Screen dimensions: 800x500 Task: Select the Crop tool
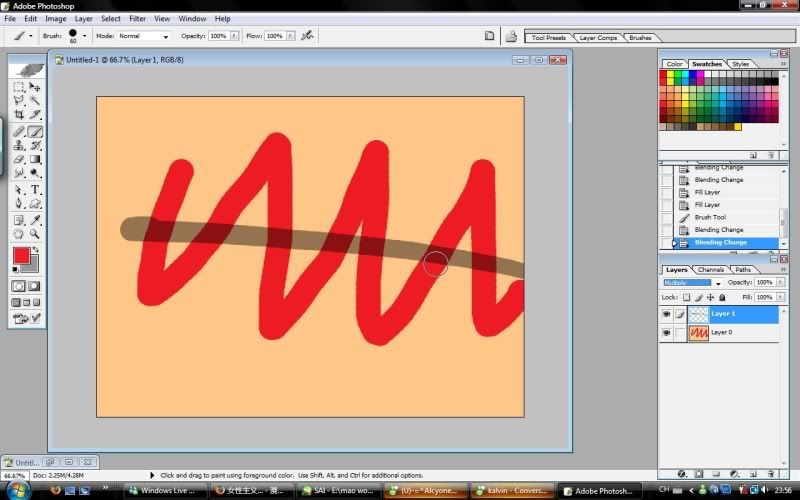coord(19,115)
